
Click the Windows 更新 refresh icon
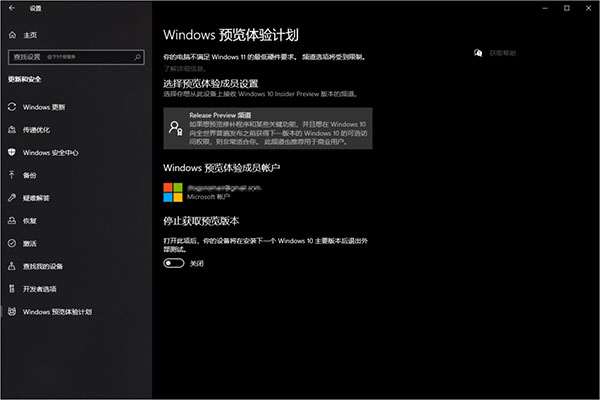(x=12, y=107)
